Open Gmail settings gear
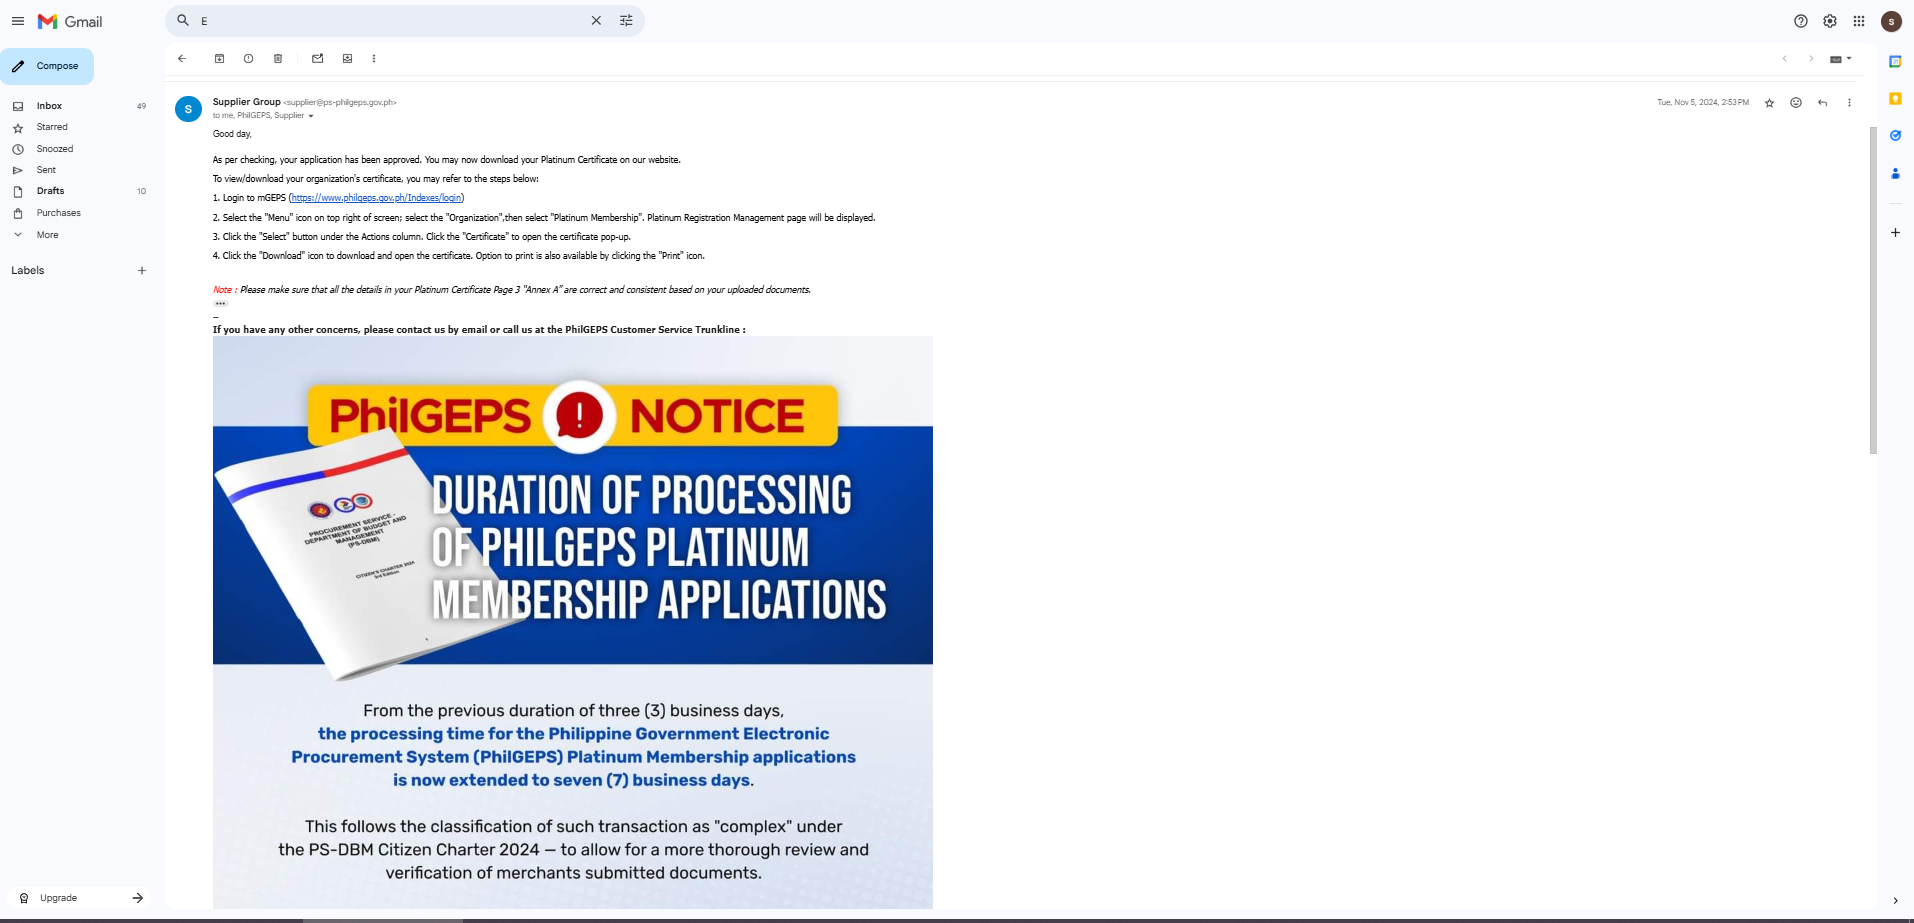Viewport: 1914px width, 923px height. [x=1829, y=21]
